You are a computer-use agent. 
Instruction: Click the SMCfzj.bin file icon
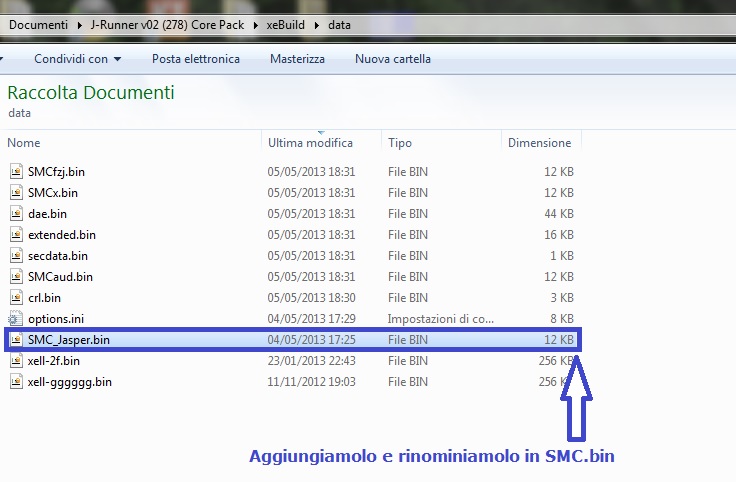click(x=16, y=171)
